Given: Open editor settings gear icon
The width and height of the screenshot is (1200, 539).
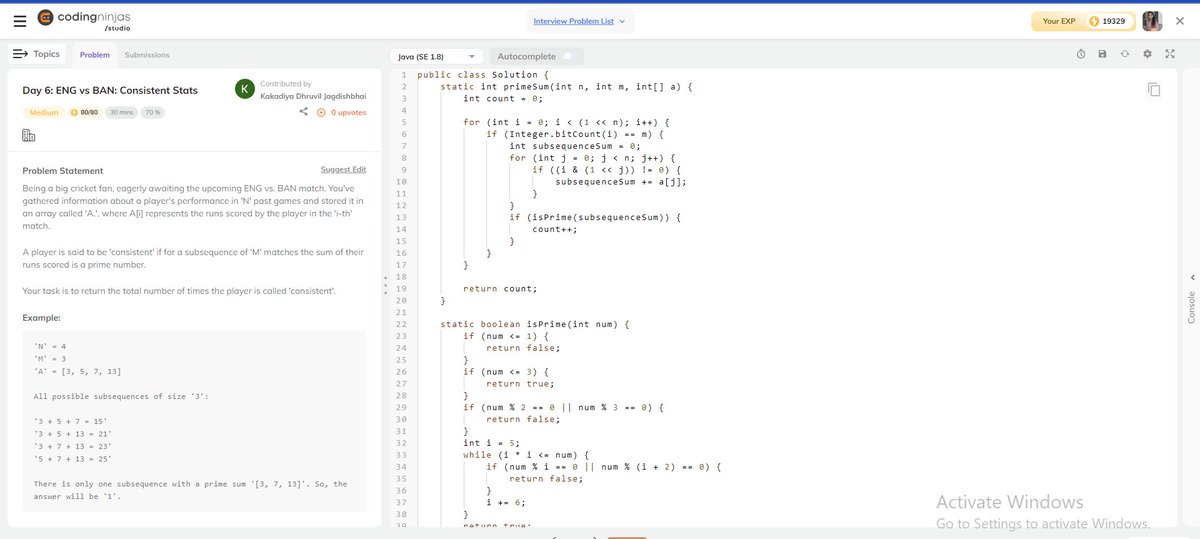Looking at the screenshot, I should (x=1147, y=54).
